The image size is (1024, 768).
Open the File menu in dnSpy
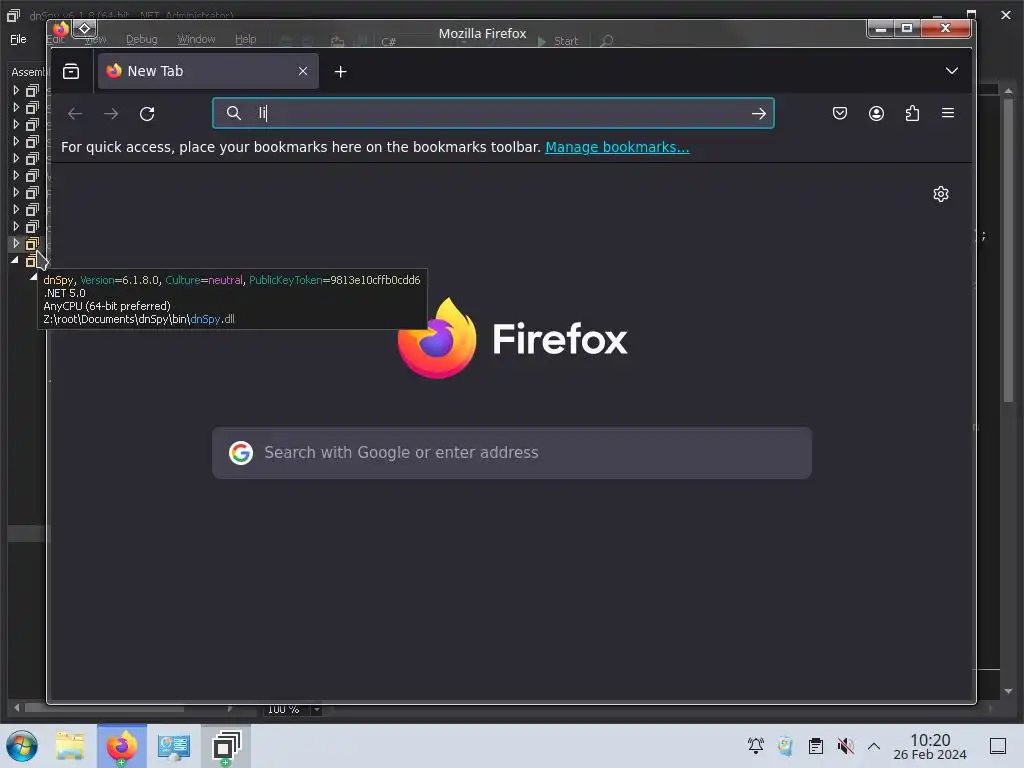(18, 39)
